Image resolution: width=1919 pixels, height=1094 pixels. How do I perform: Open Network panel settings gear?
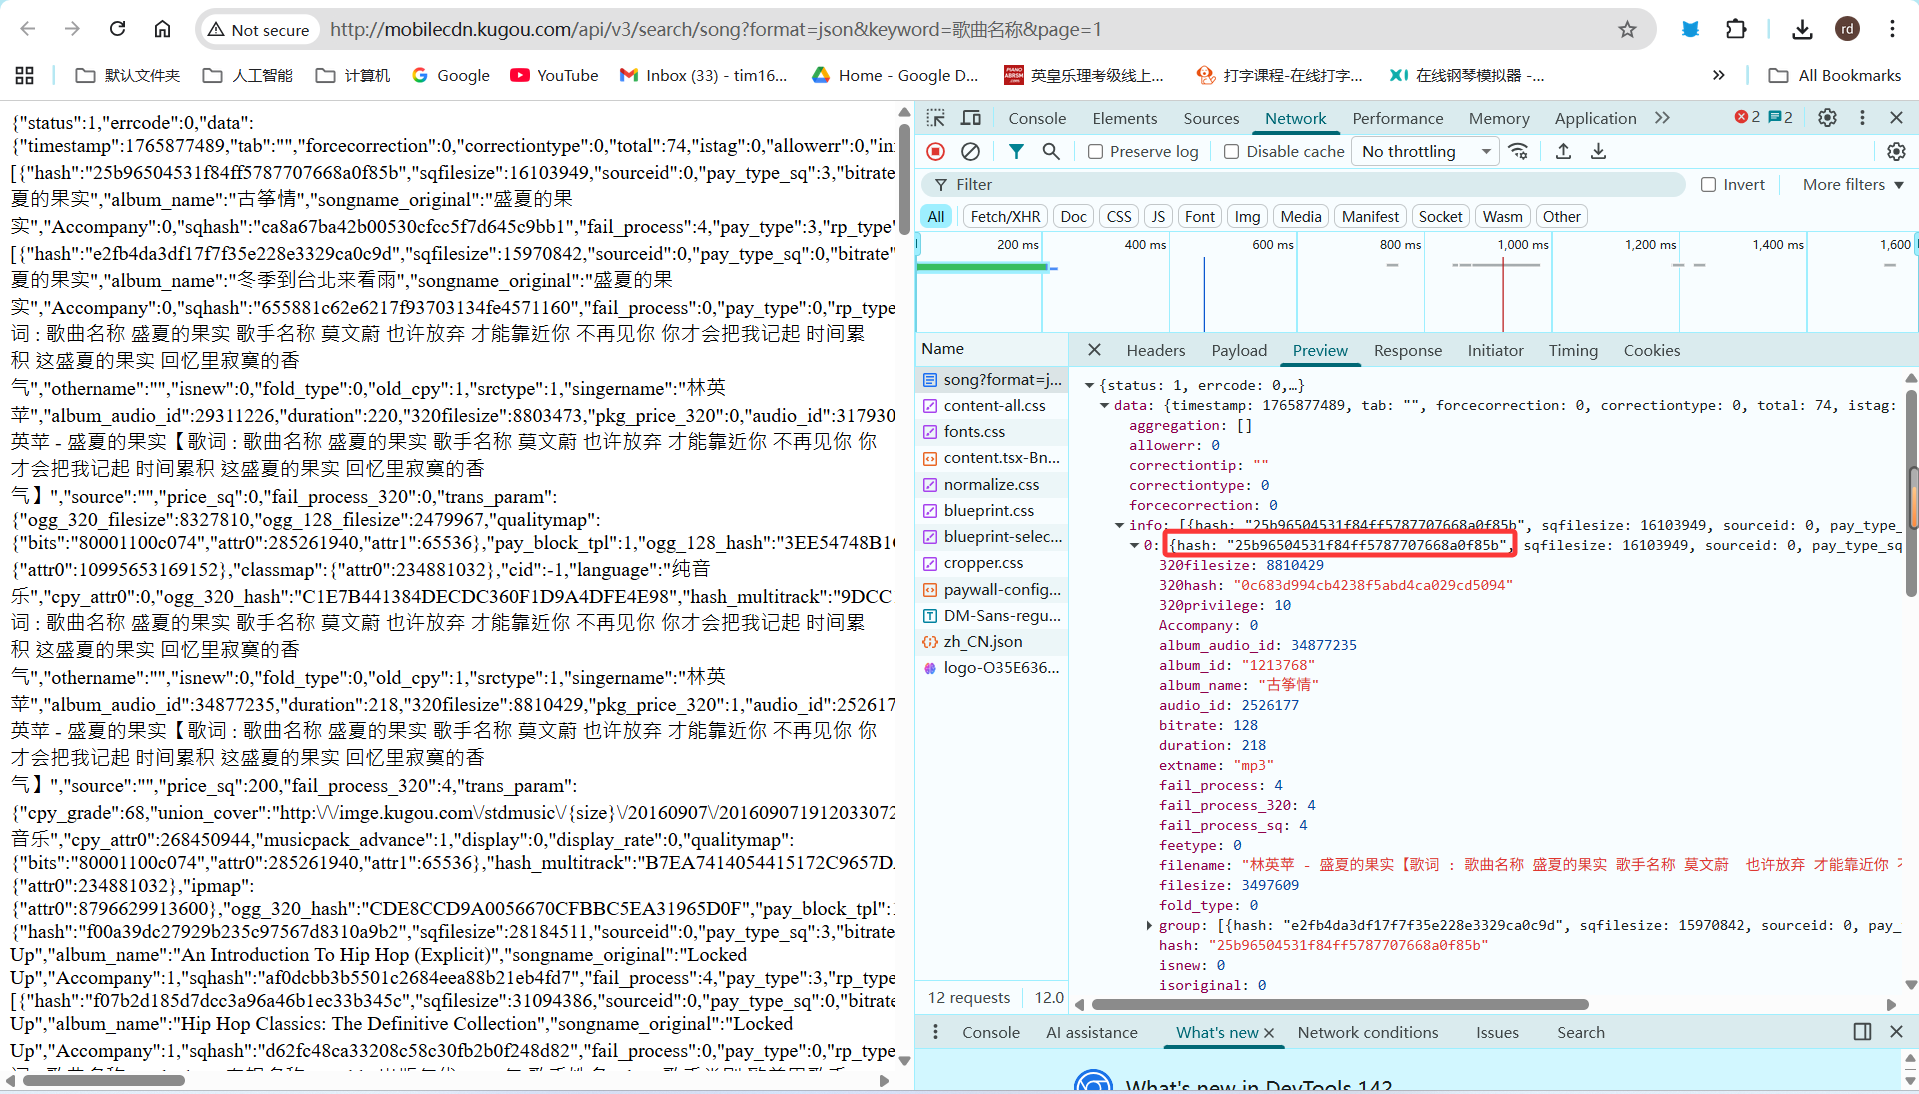tap(1896, 151)
